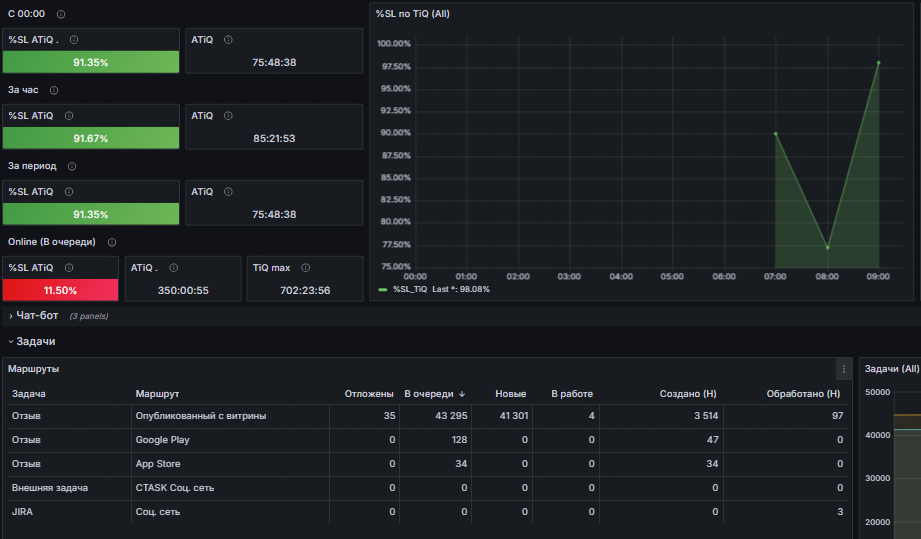The height and width of the screenshot is (539, 921).
Task: Click the '350:00:55' ATiQ value
Action: [x=183, y=290]
